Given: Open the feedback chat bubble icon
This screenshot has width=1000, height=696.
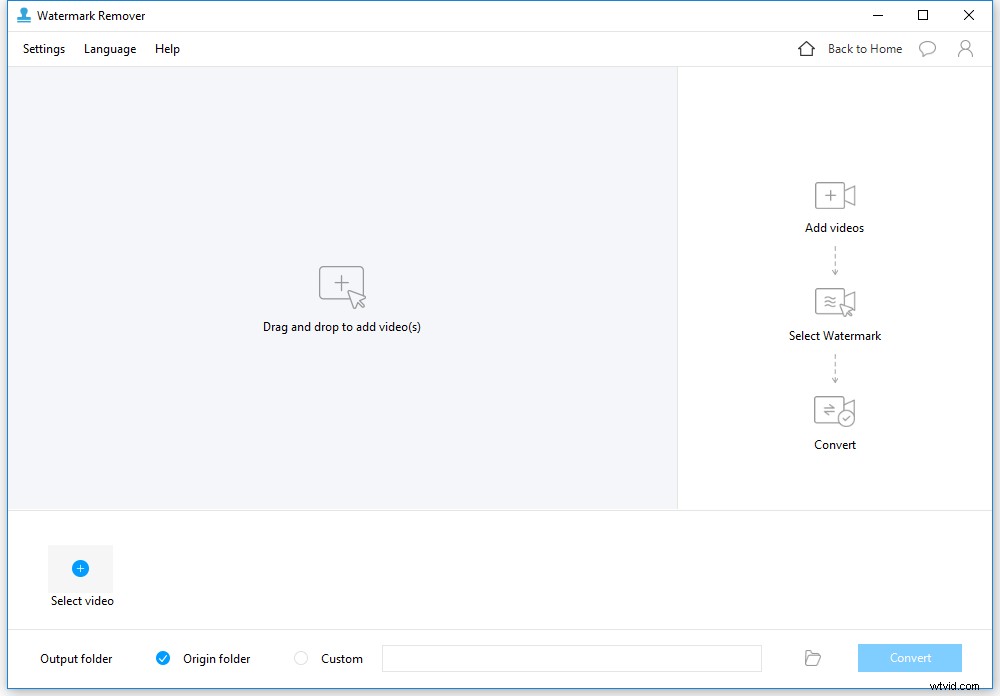Looking at the screenshot, I should coord(927,48).
